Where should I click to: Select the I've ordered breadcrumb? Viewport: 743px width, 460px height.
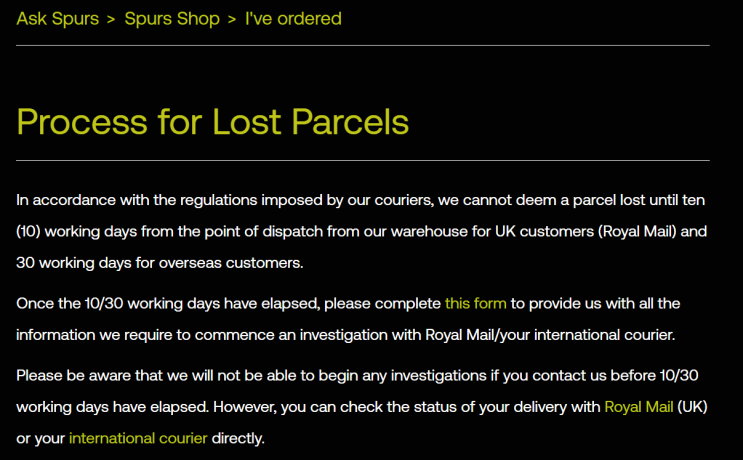(x=293, y=19)
